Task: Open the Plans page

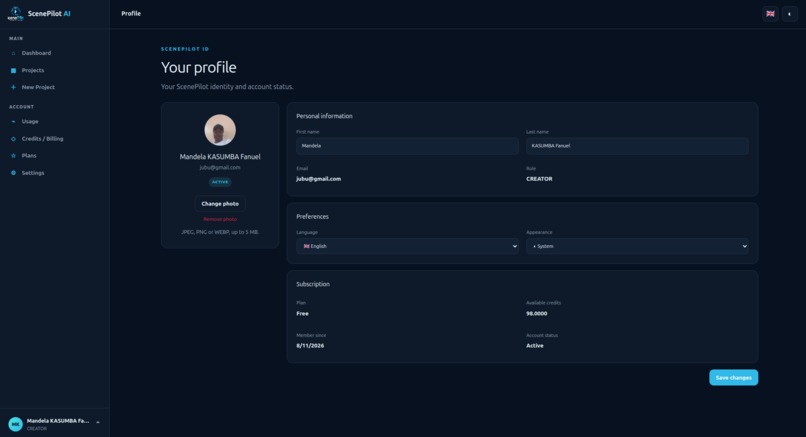Action: coord(54,156)
